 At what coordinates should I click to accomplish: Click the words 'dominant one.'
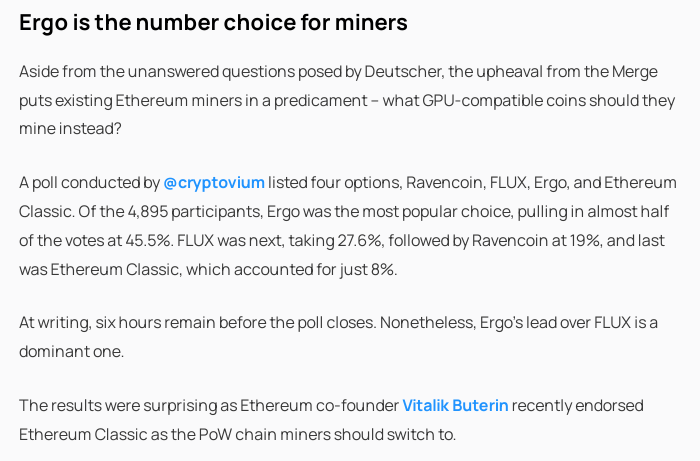click(71, 352)
